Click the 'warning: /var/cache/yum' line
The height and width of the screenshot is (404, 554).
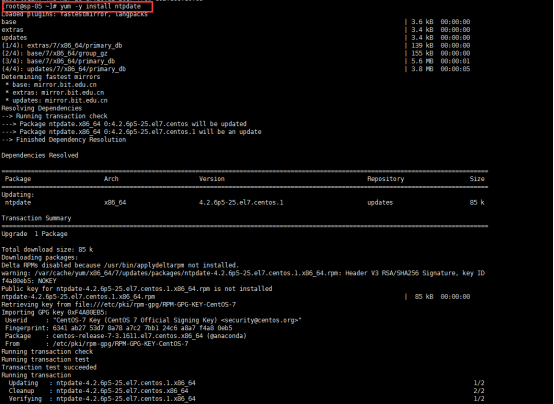[243, 273]
